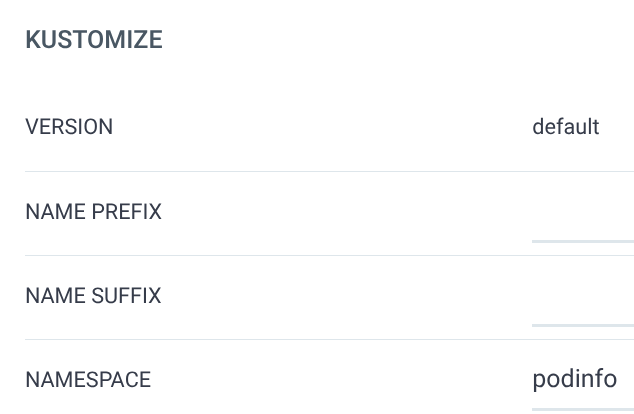The height and width of the screenshot is (414, 634).
Task: Open the version dropdown showing default
Action: click(566, 127)
